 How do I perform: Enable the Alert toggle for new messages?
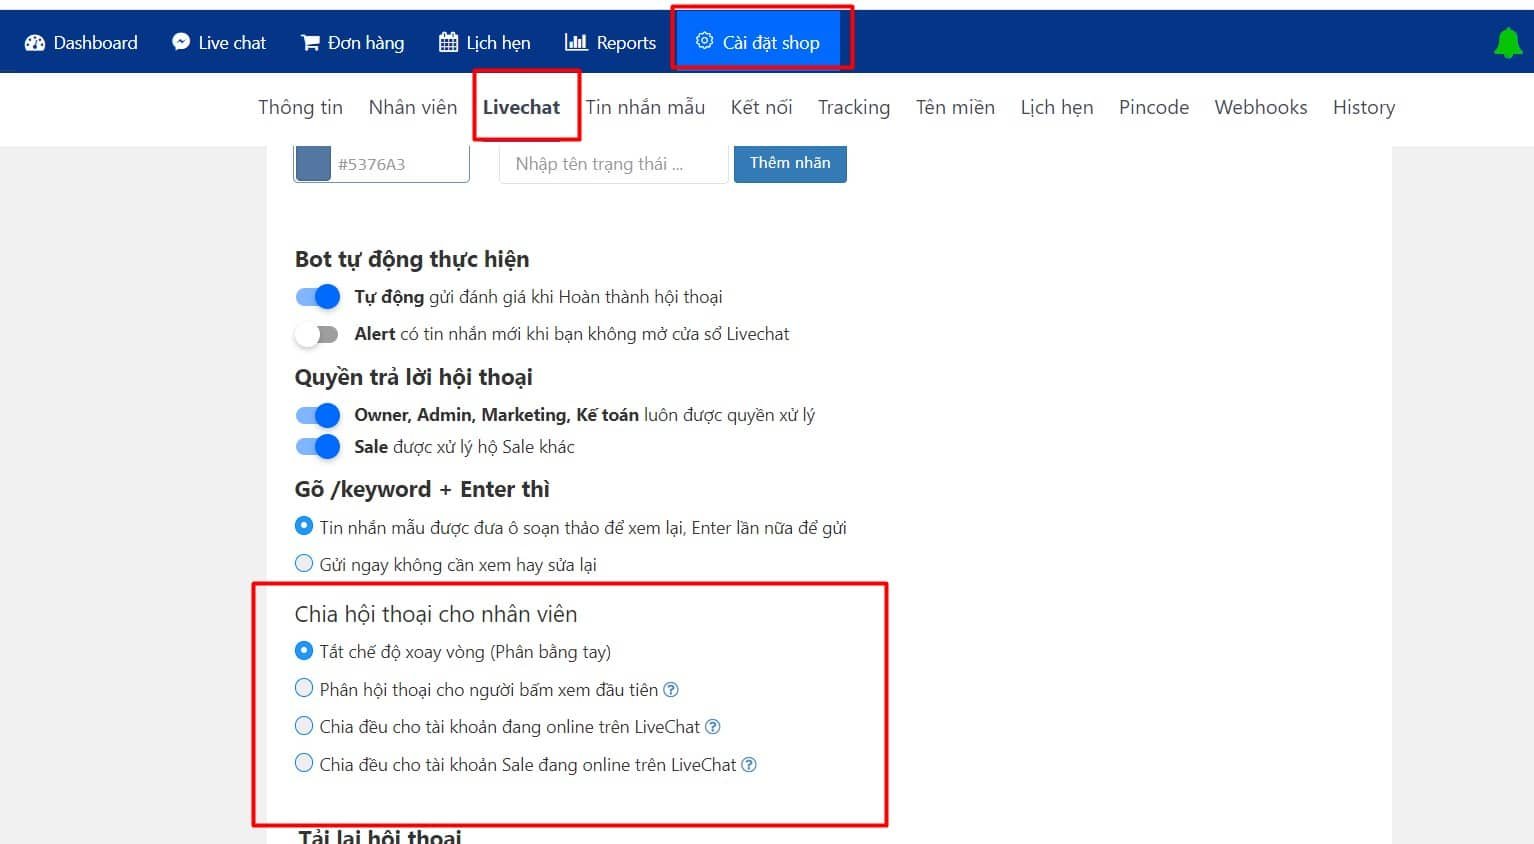[317, 334]
